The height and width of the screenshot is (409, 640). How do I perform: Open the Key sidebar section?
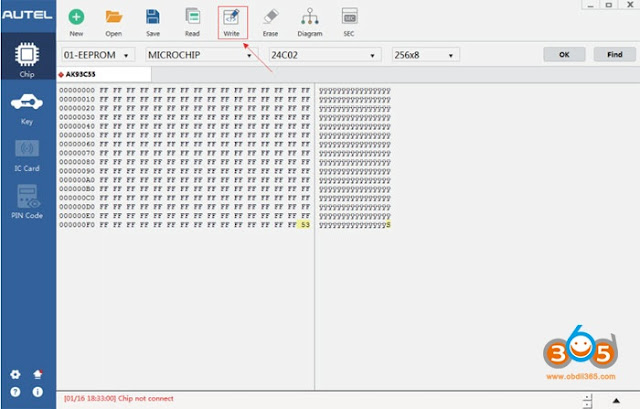pyautogui.click(x=27, y=109)
